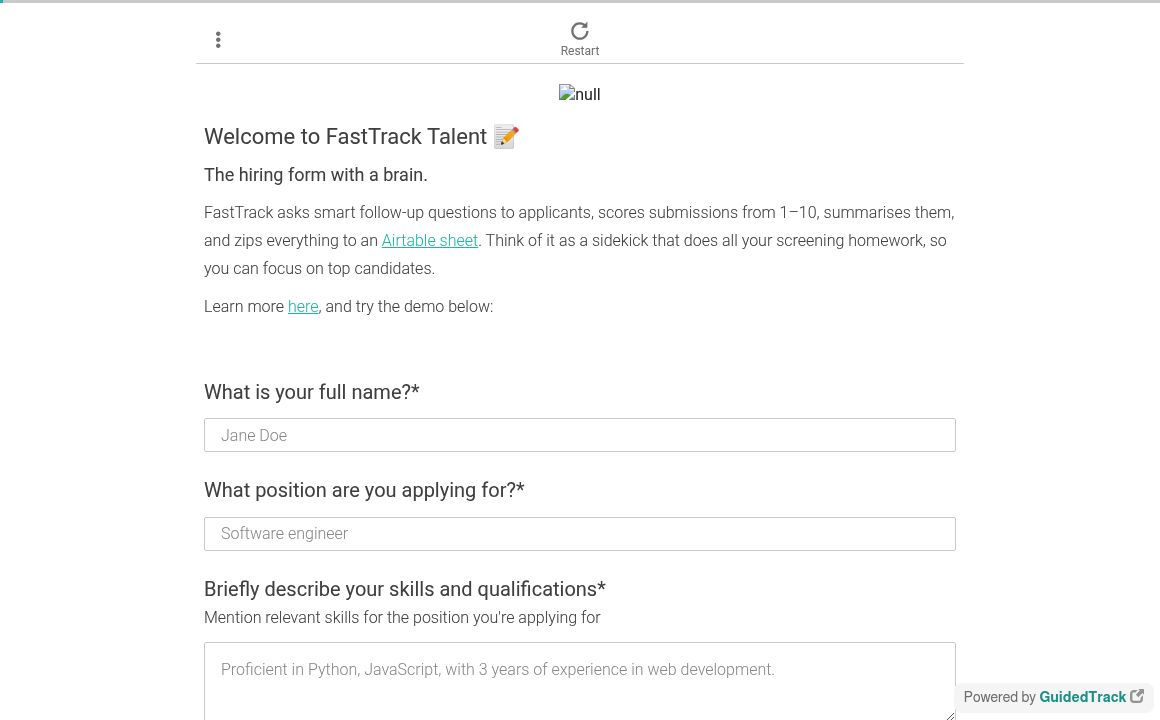1160x720 pixels.
Task: Follow the 'here' learn more link
Action: tap(302, 306)
